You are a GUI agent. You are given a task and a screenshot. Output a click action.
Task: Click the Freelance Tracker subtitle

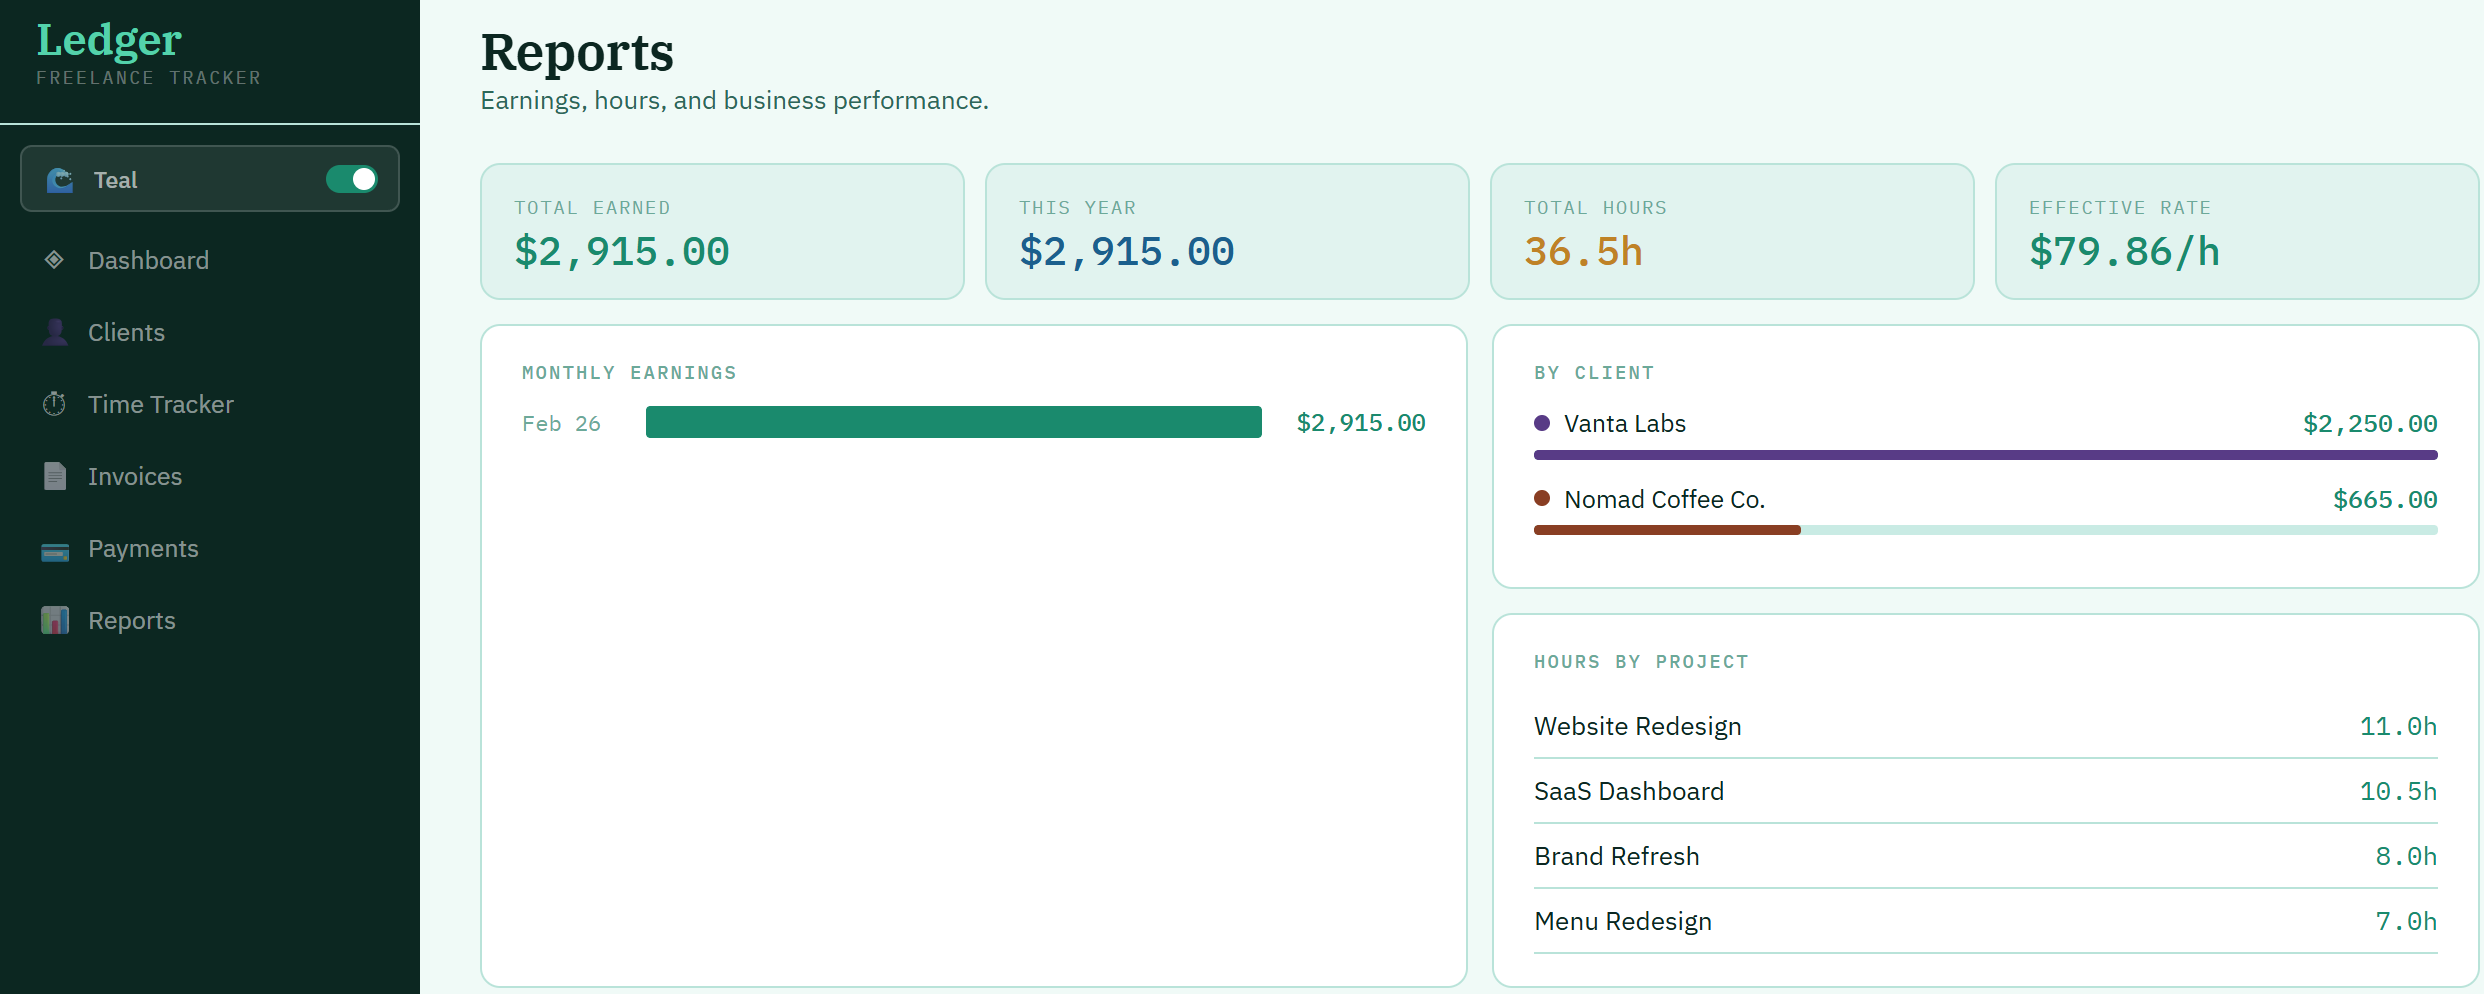[x=148, y=78]
